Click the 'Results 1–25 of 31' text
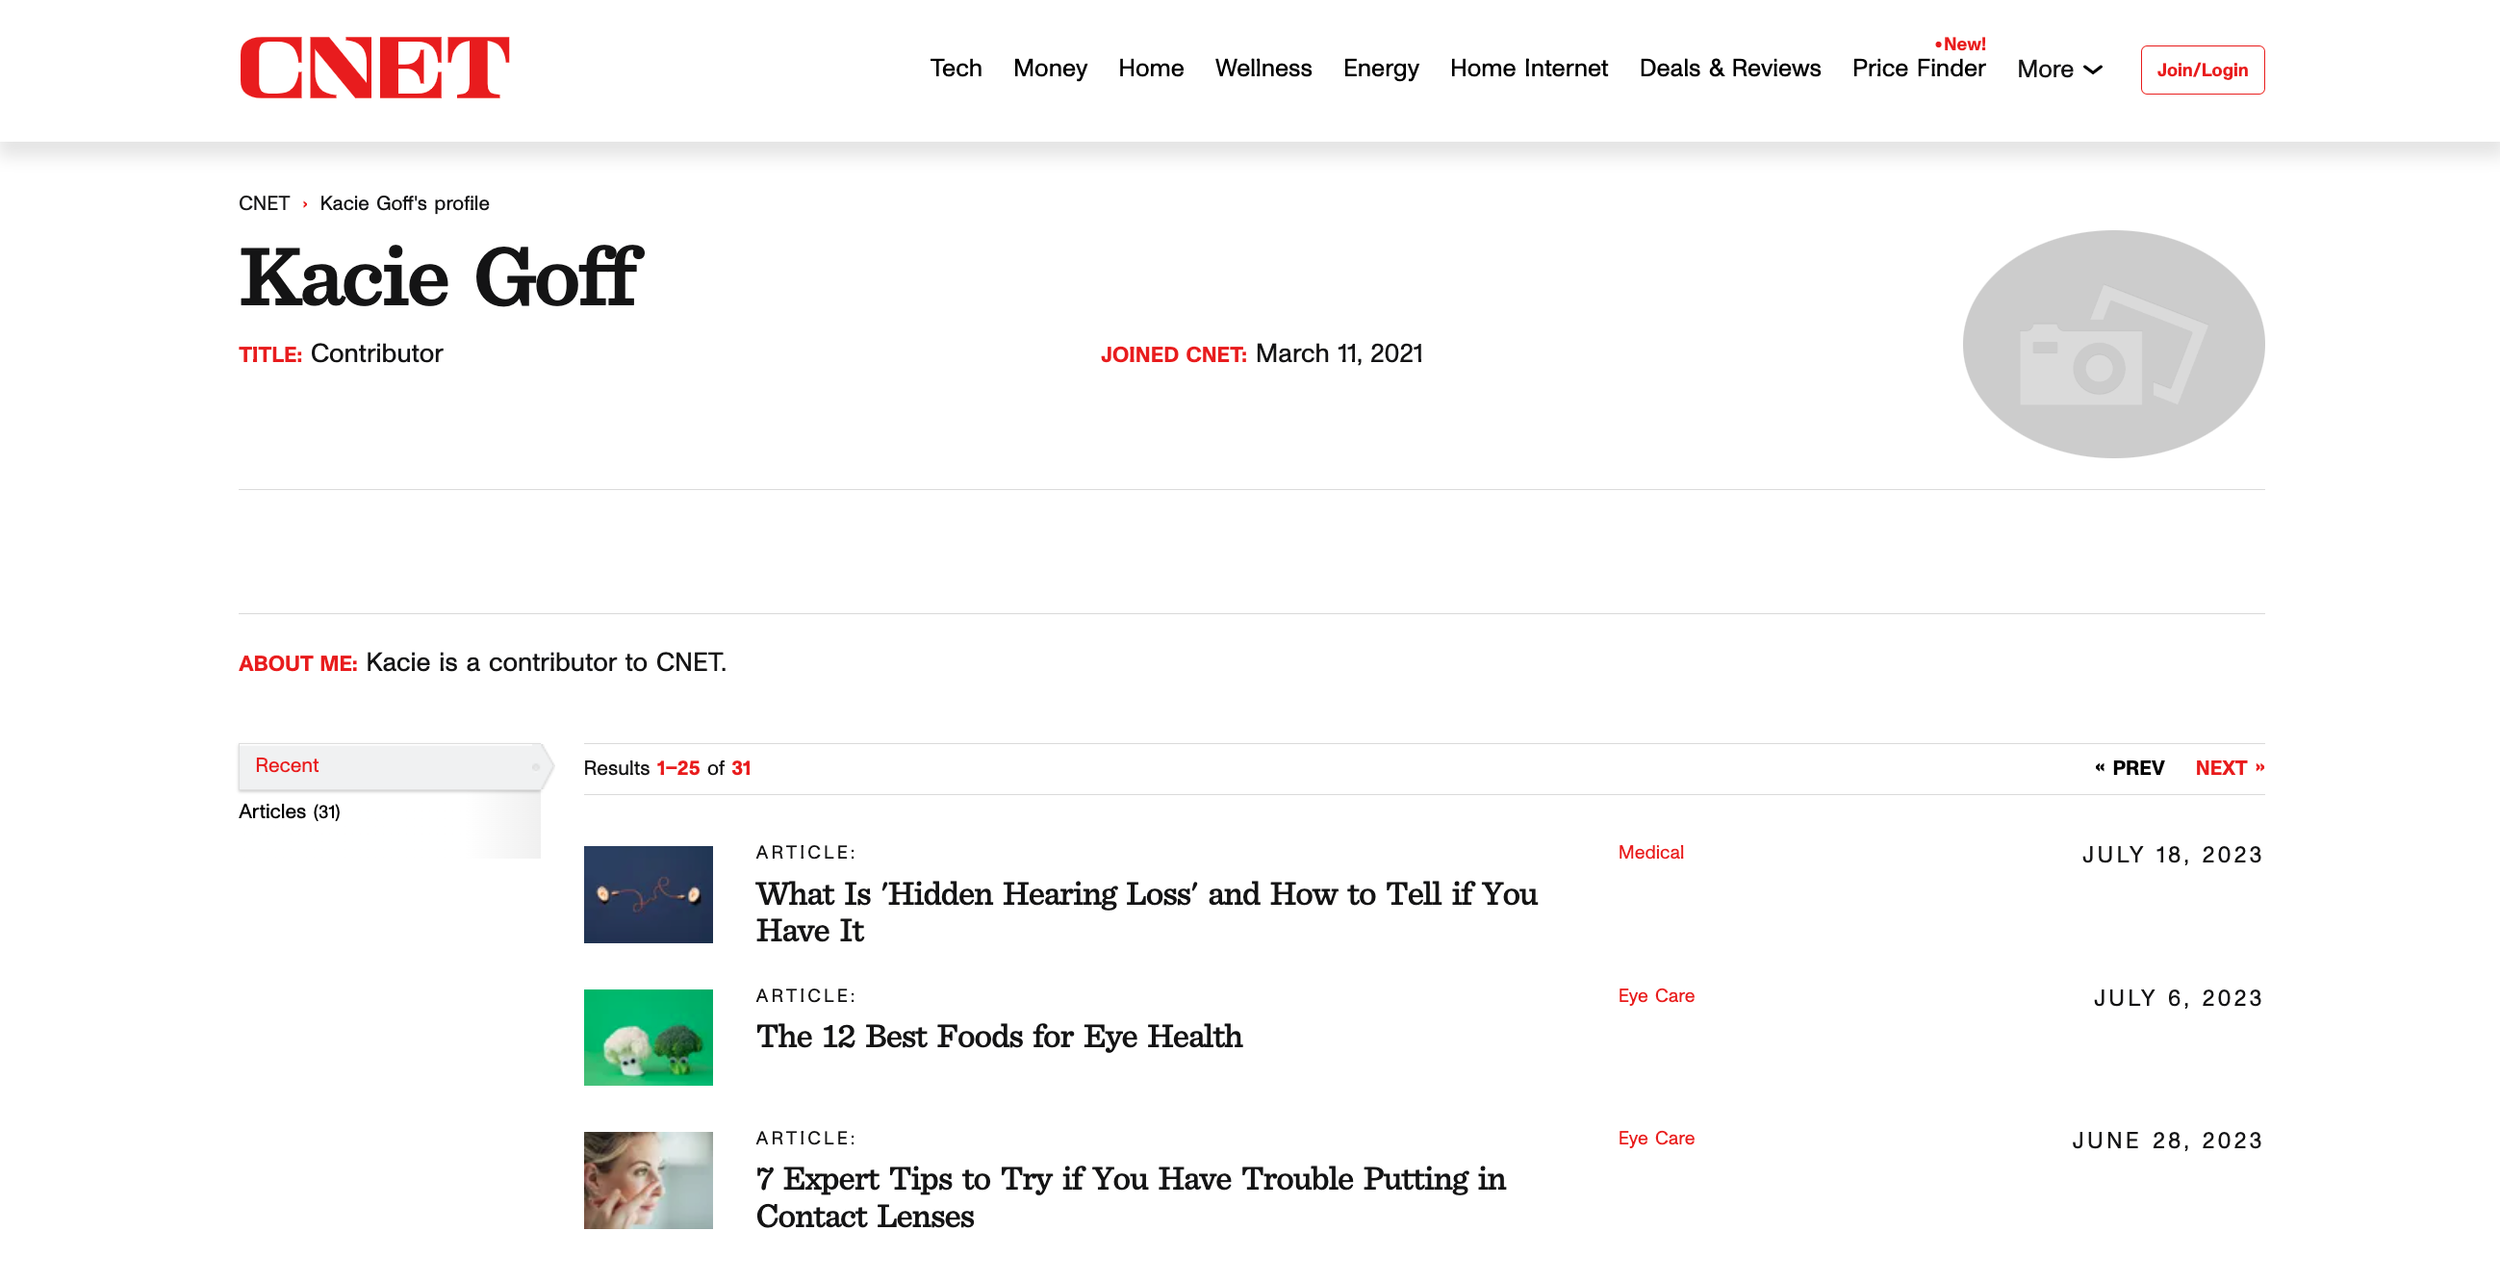 [x=667, y=768]
